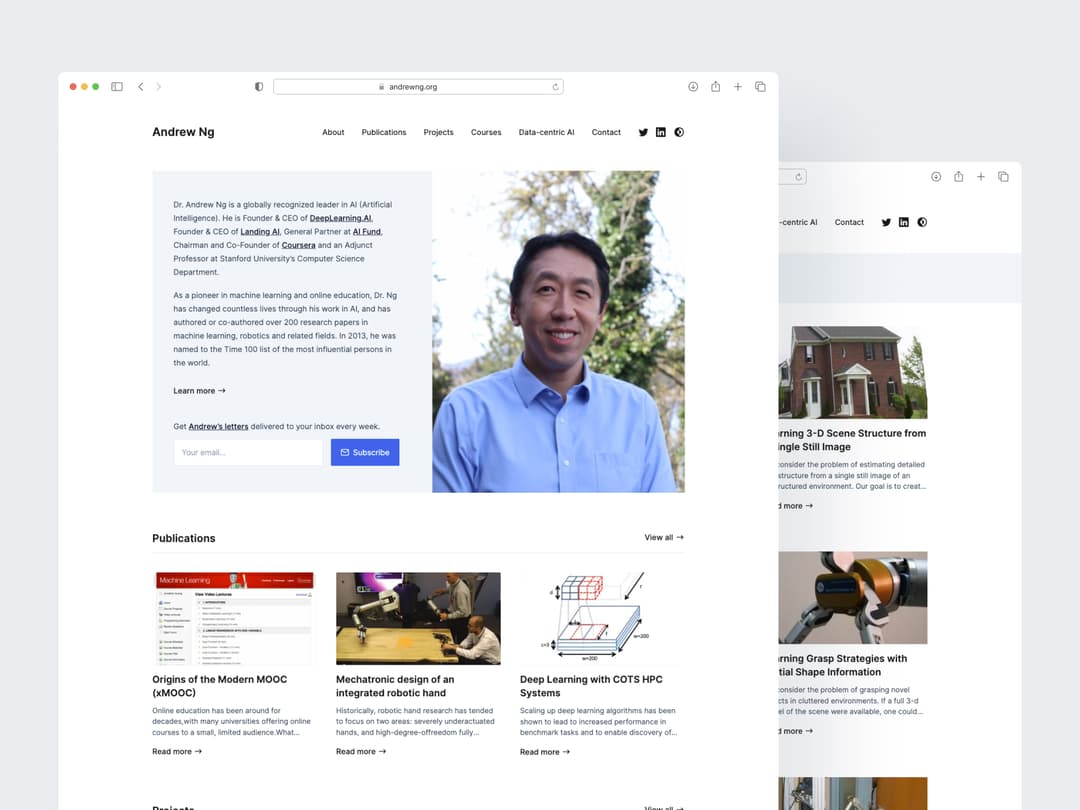The height and width of the screenshot is (810, 1080).
Task: Open the Data-centric AI navigation item
Action: tap(546, 131)
